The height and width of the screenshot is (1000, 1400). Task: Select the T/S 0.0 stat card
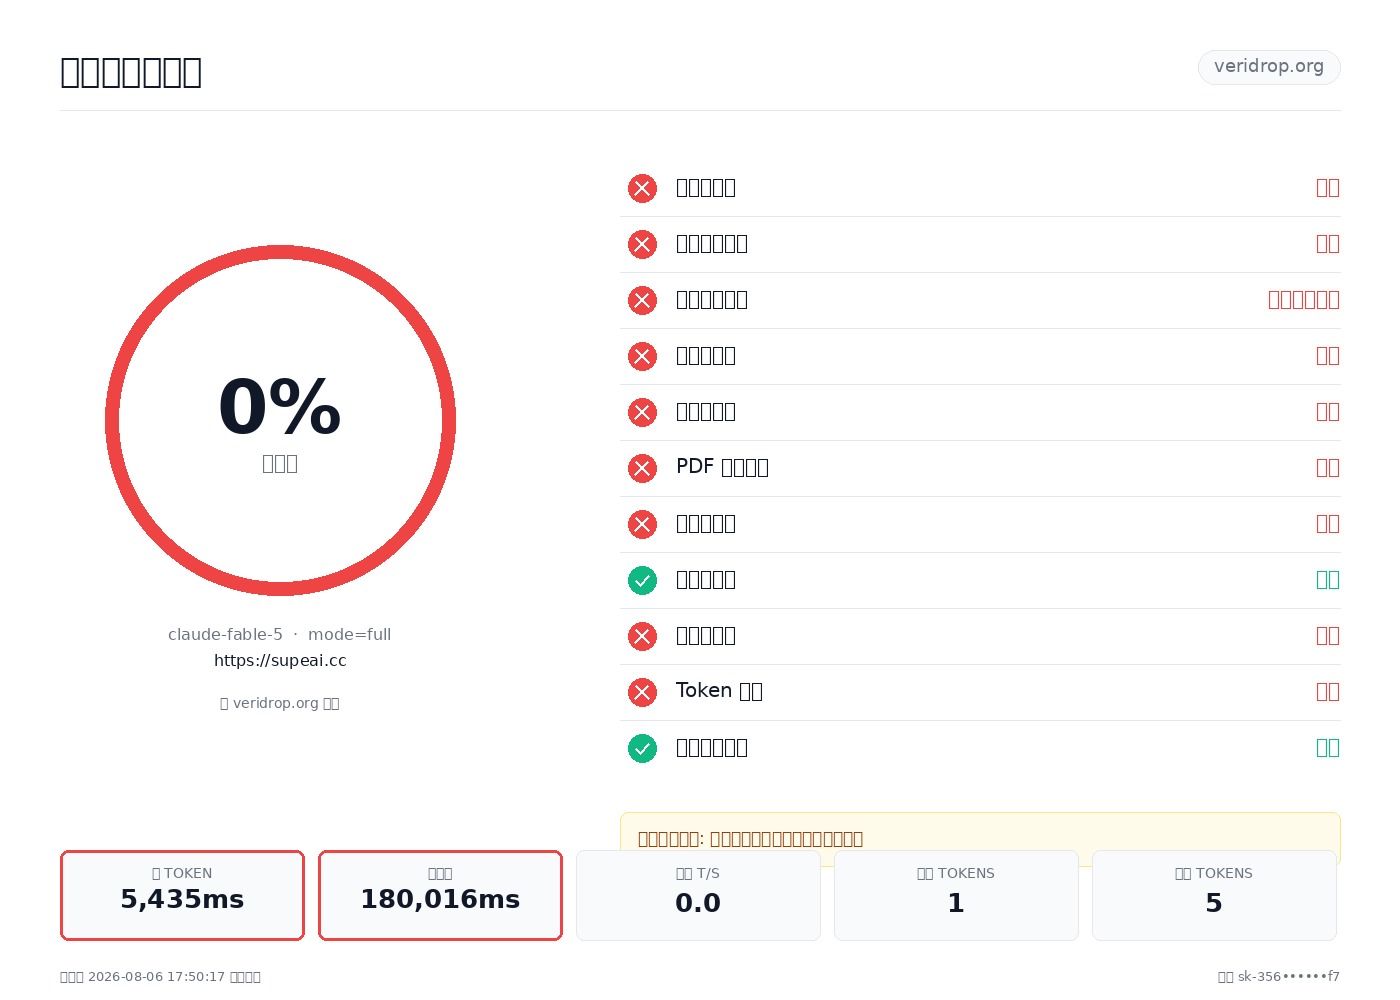point(698,895)
